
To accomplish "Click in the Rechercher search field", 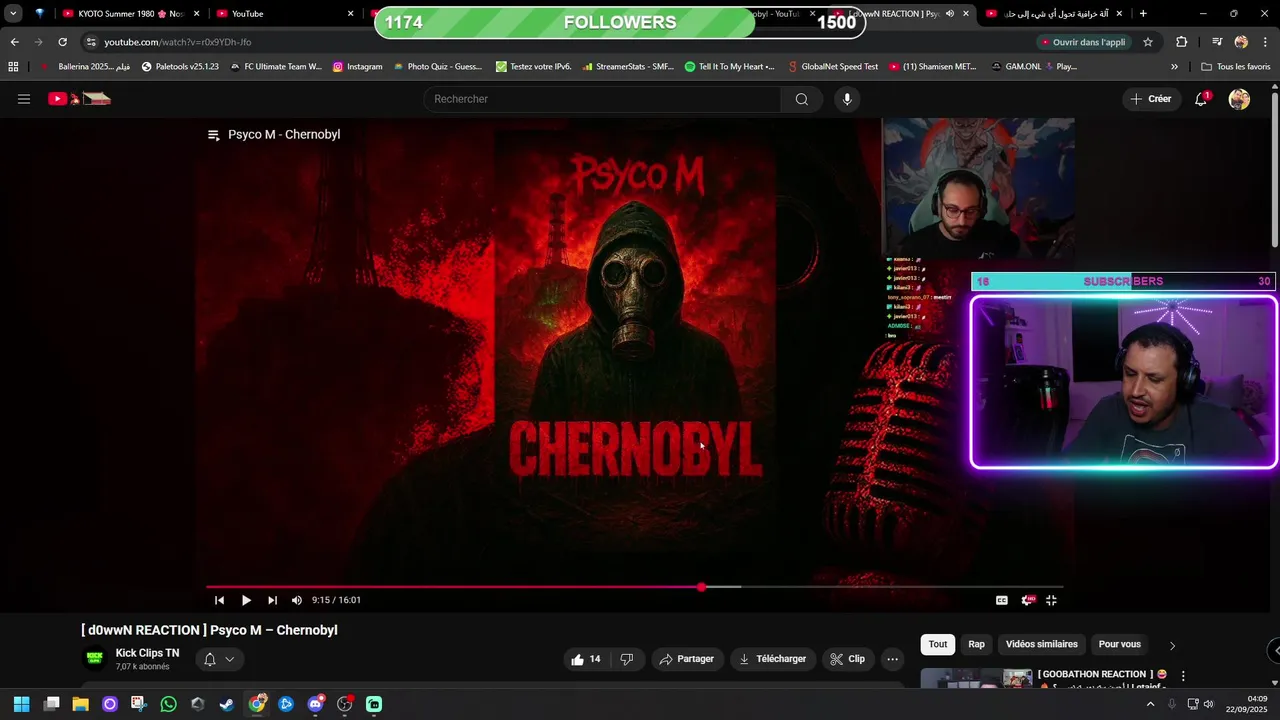I will (603, 99).
